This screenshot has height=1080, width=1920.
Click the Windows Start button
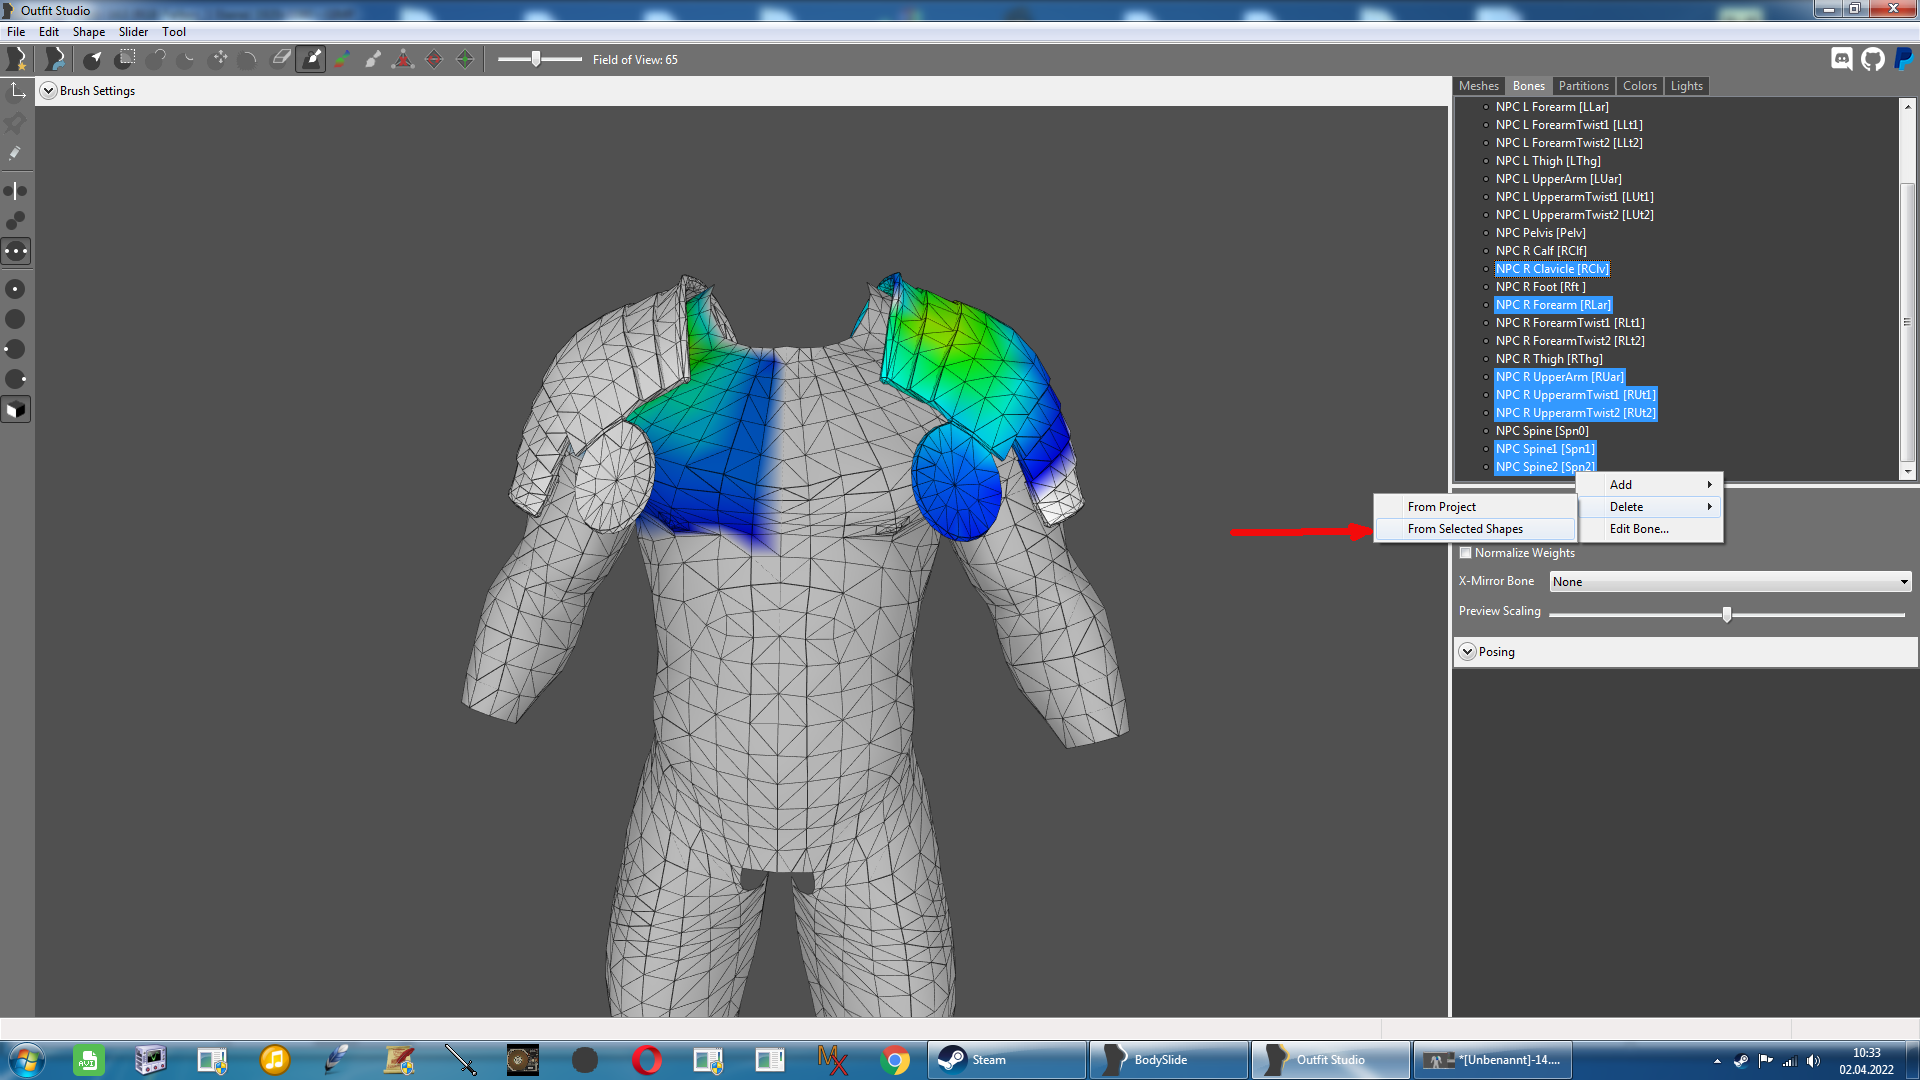point(26,1060)
